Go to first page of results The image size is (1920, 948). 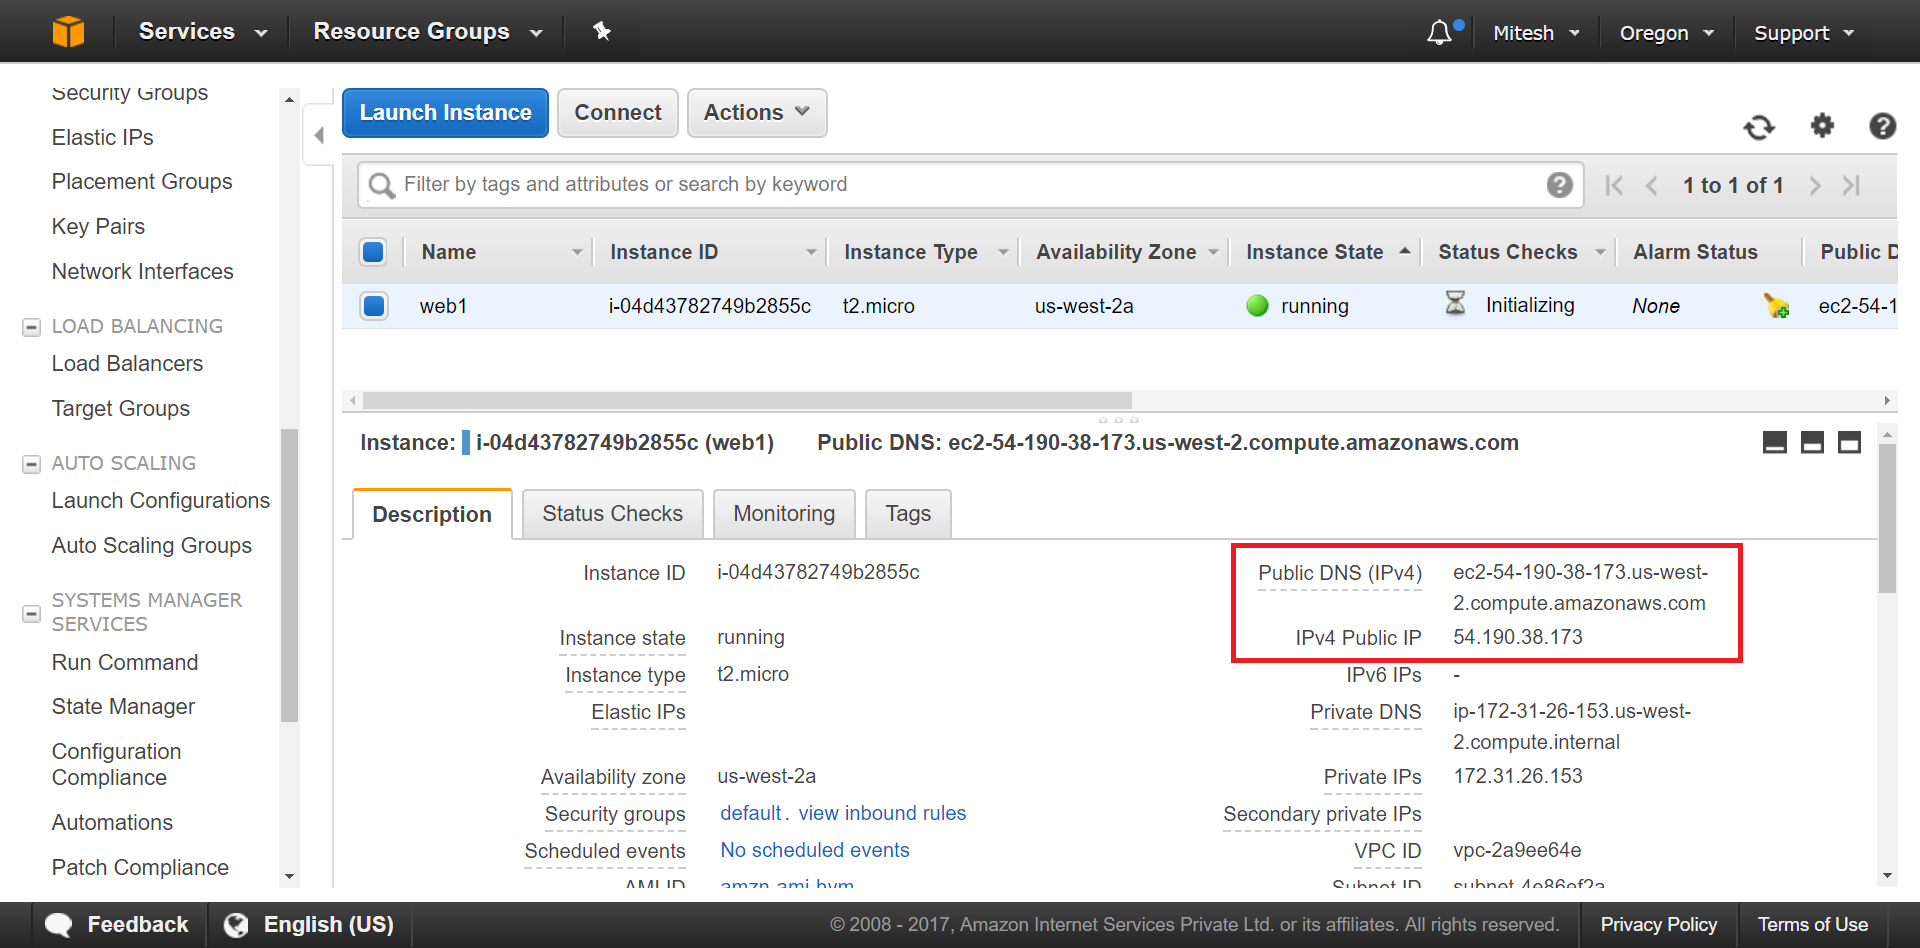(x=1613, y=185)
